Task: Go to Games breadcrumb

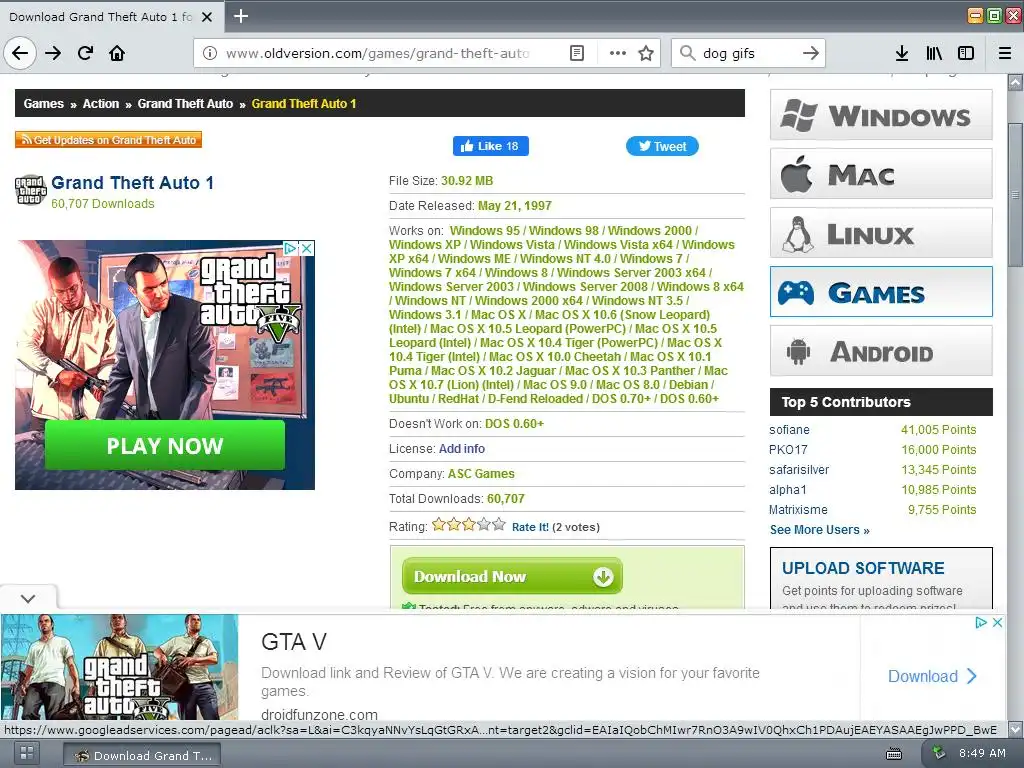Action: (44, 104)
